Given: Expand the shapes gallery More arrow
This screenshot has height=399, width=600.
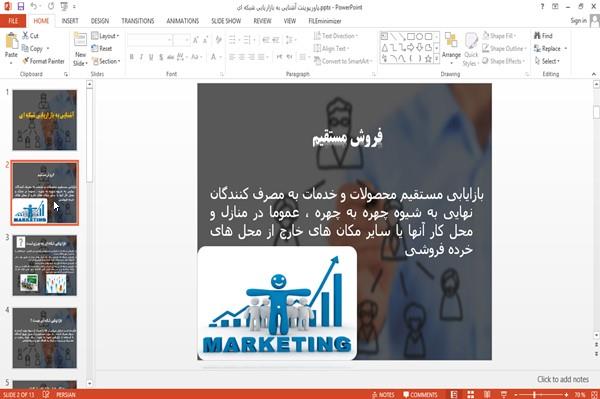Looking at the screenshot, I should tap(436, 59).
